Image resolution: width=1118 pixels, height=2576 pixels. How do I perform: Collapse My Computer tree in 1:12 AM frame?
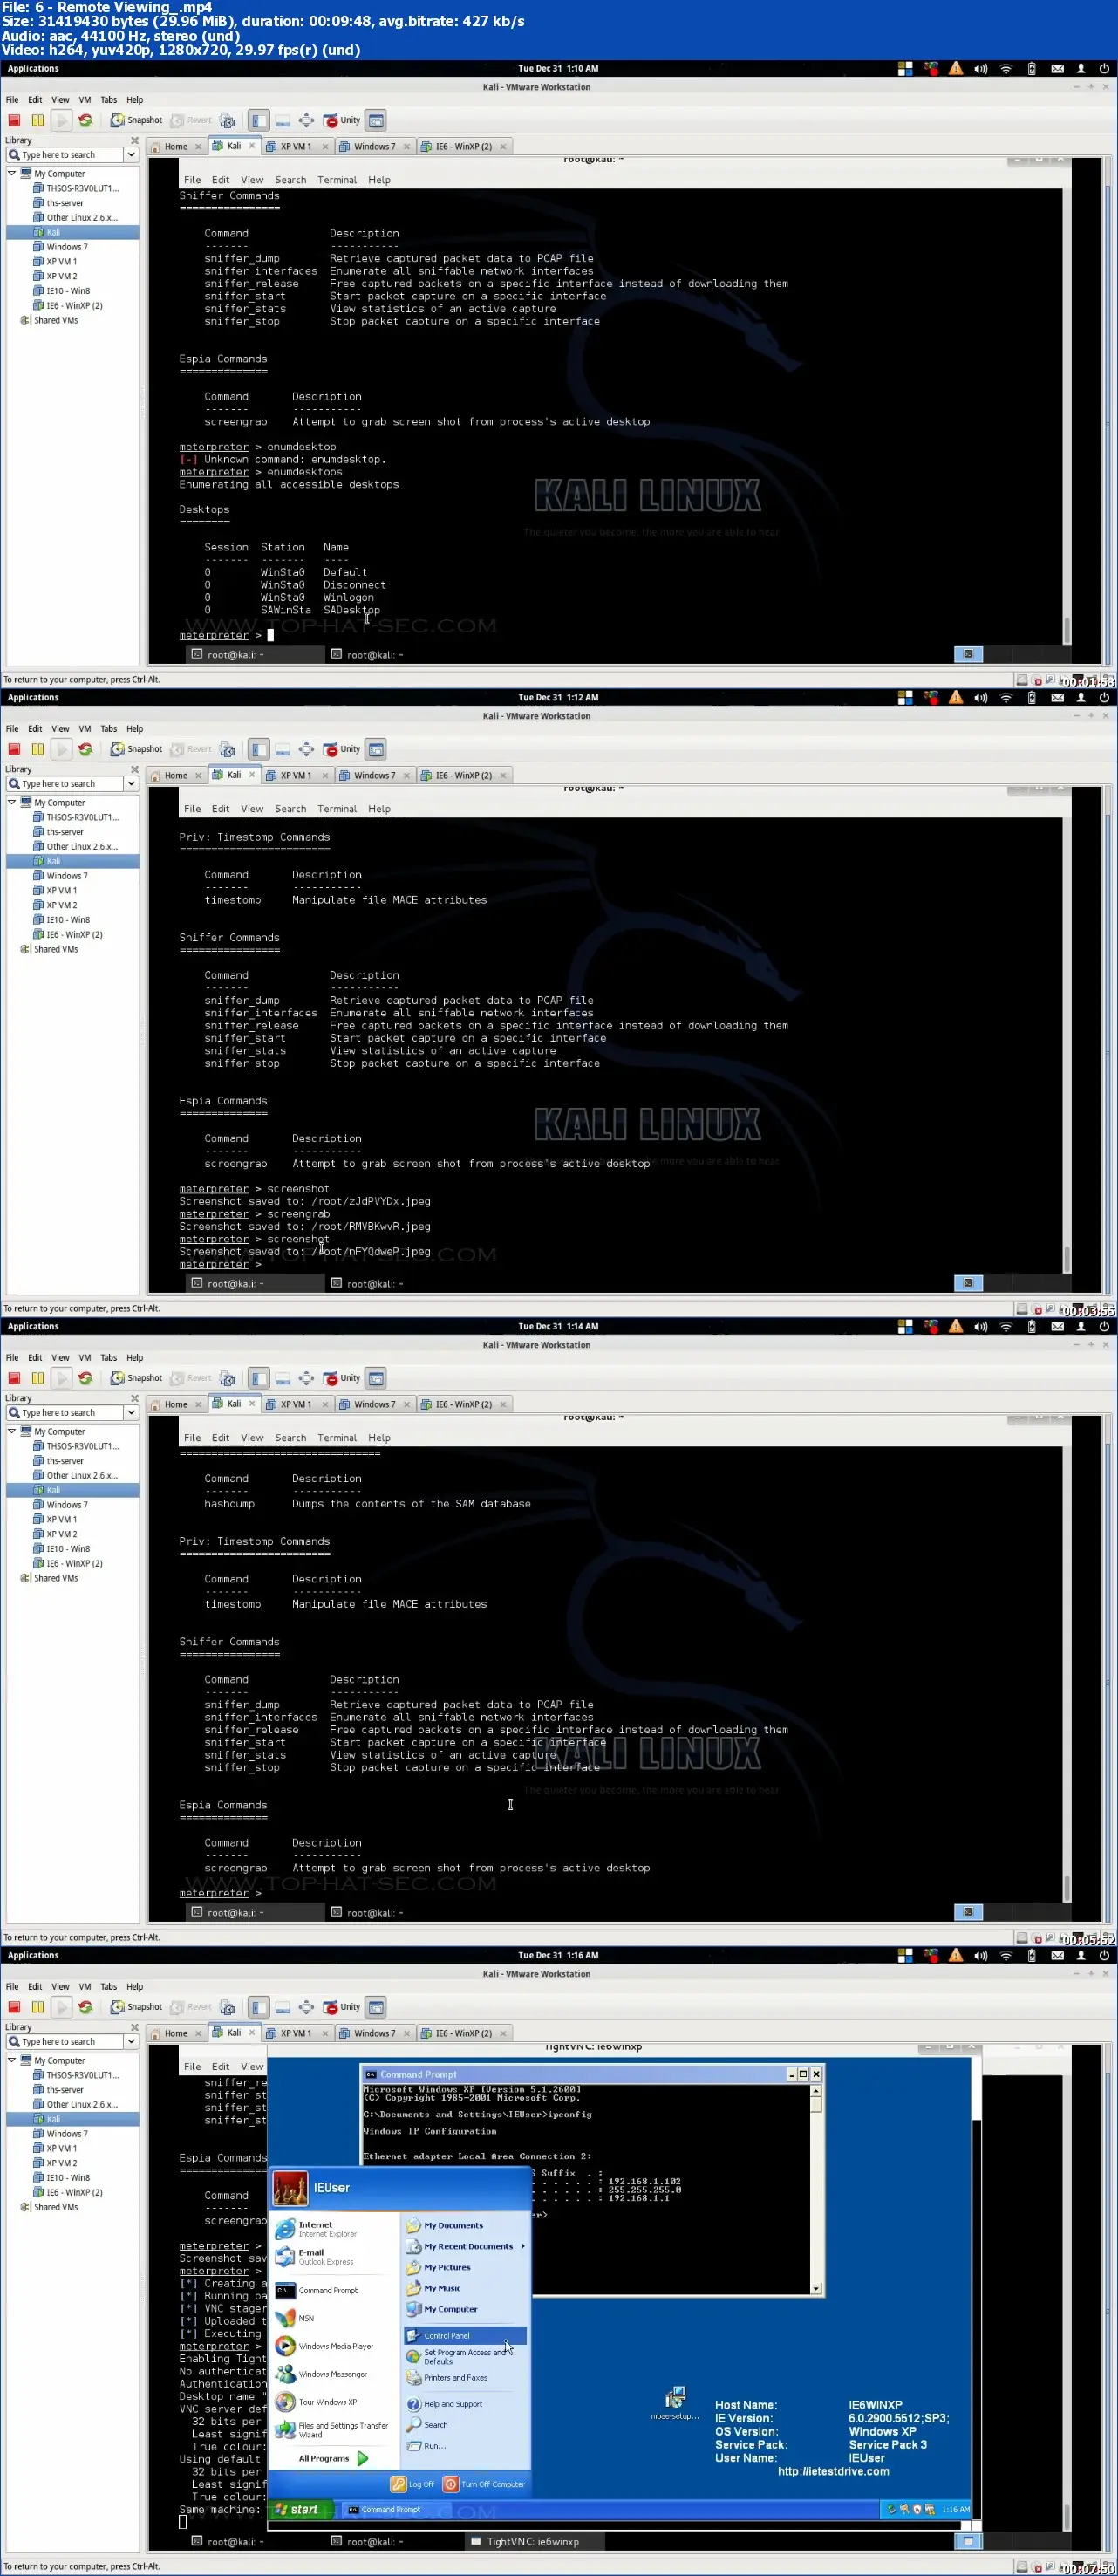click(12, 803)
